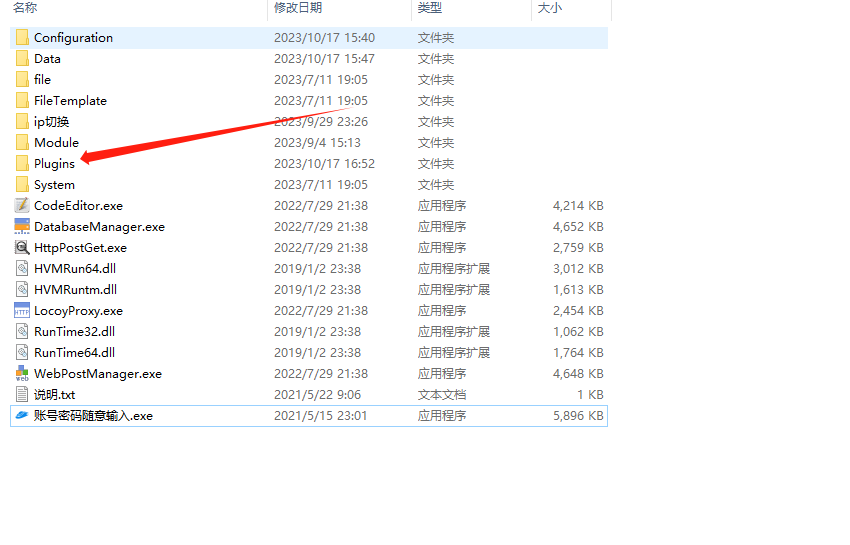This screenshot has height=545, width=850.
Task: Click the 2,454 KB size of LocoyProxy.exe
Action: tap(578, 311)
